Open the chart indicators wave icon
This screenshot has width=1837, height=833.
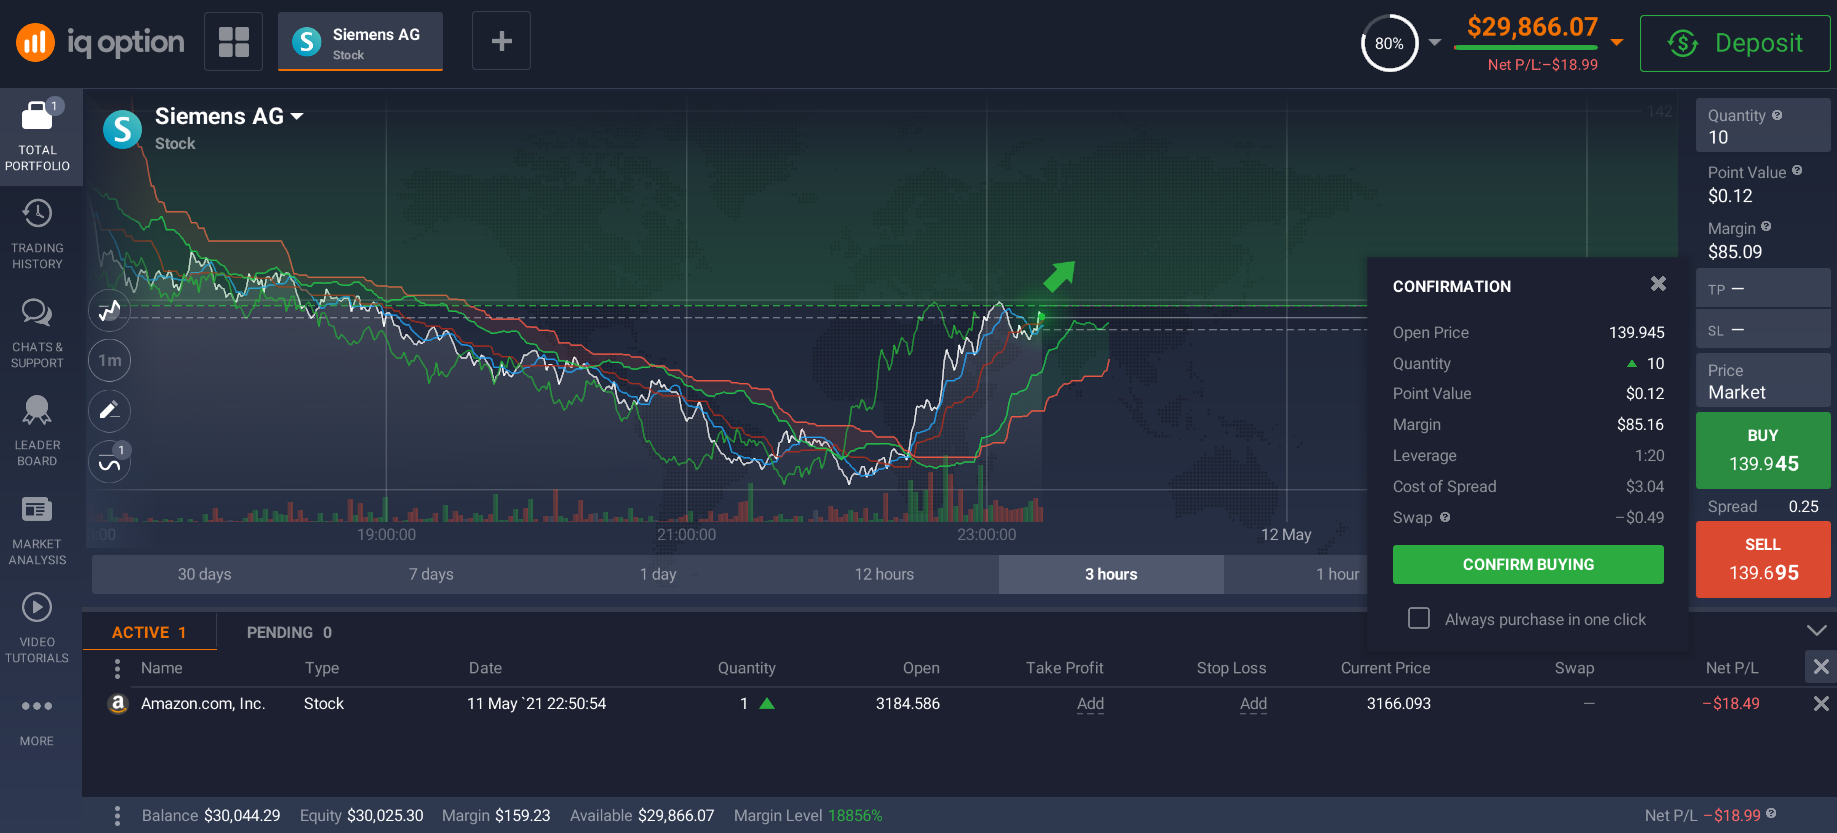[110, 462]
